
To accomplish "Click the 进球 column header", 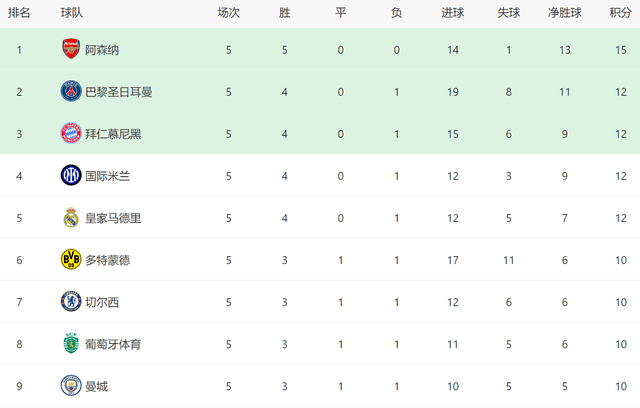I will pos(452,13).
